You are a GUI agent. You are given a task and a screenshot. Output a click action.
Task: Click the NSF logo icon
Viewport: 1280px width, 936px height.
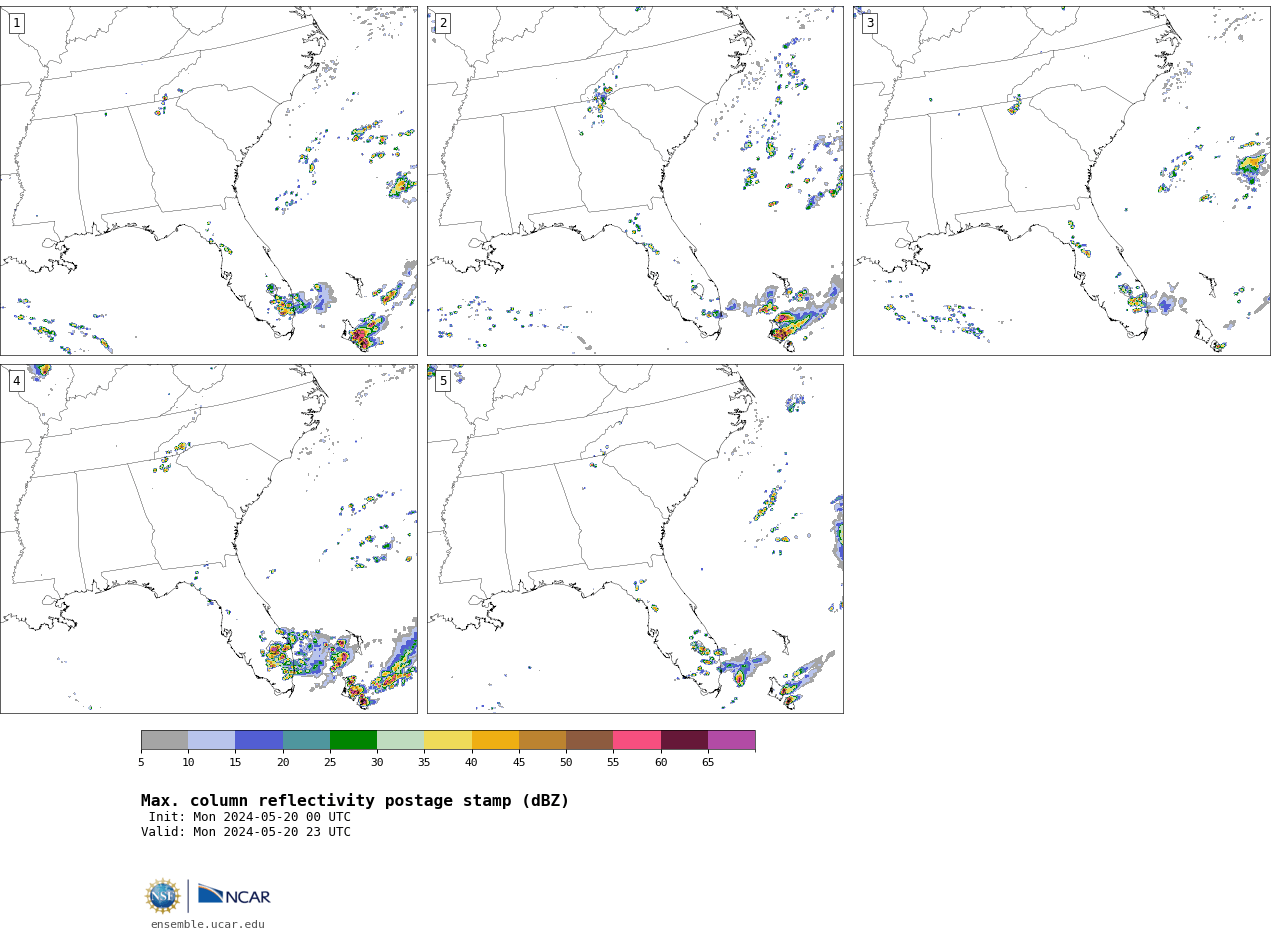(162, 896)
